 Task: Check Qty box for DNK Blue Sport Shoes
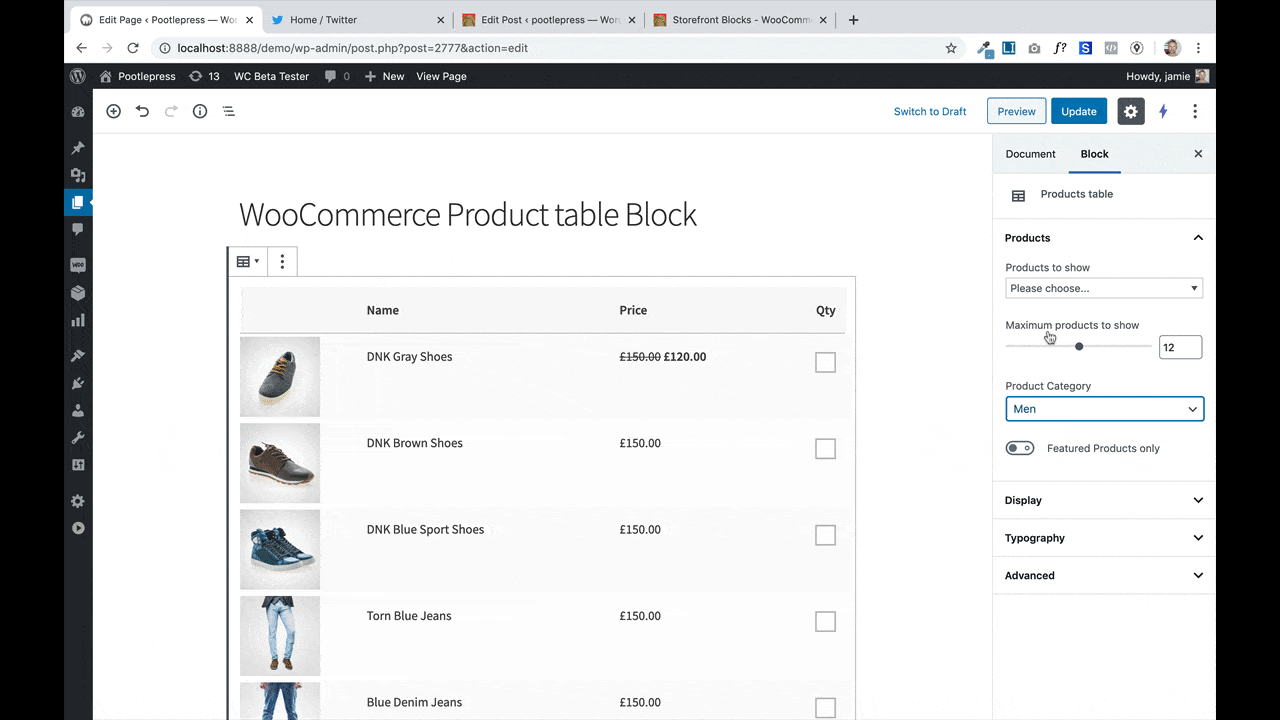[x=825, y=536]
